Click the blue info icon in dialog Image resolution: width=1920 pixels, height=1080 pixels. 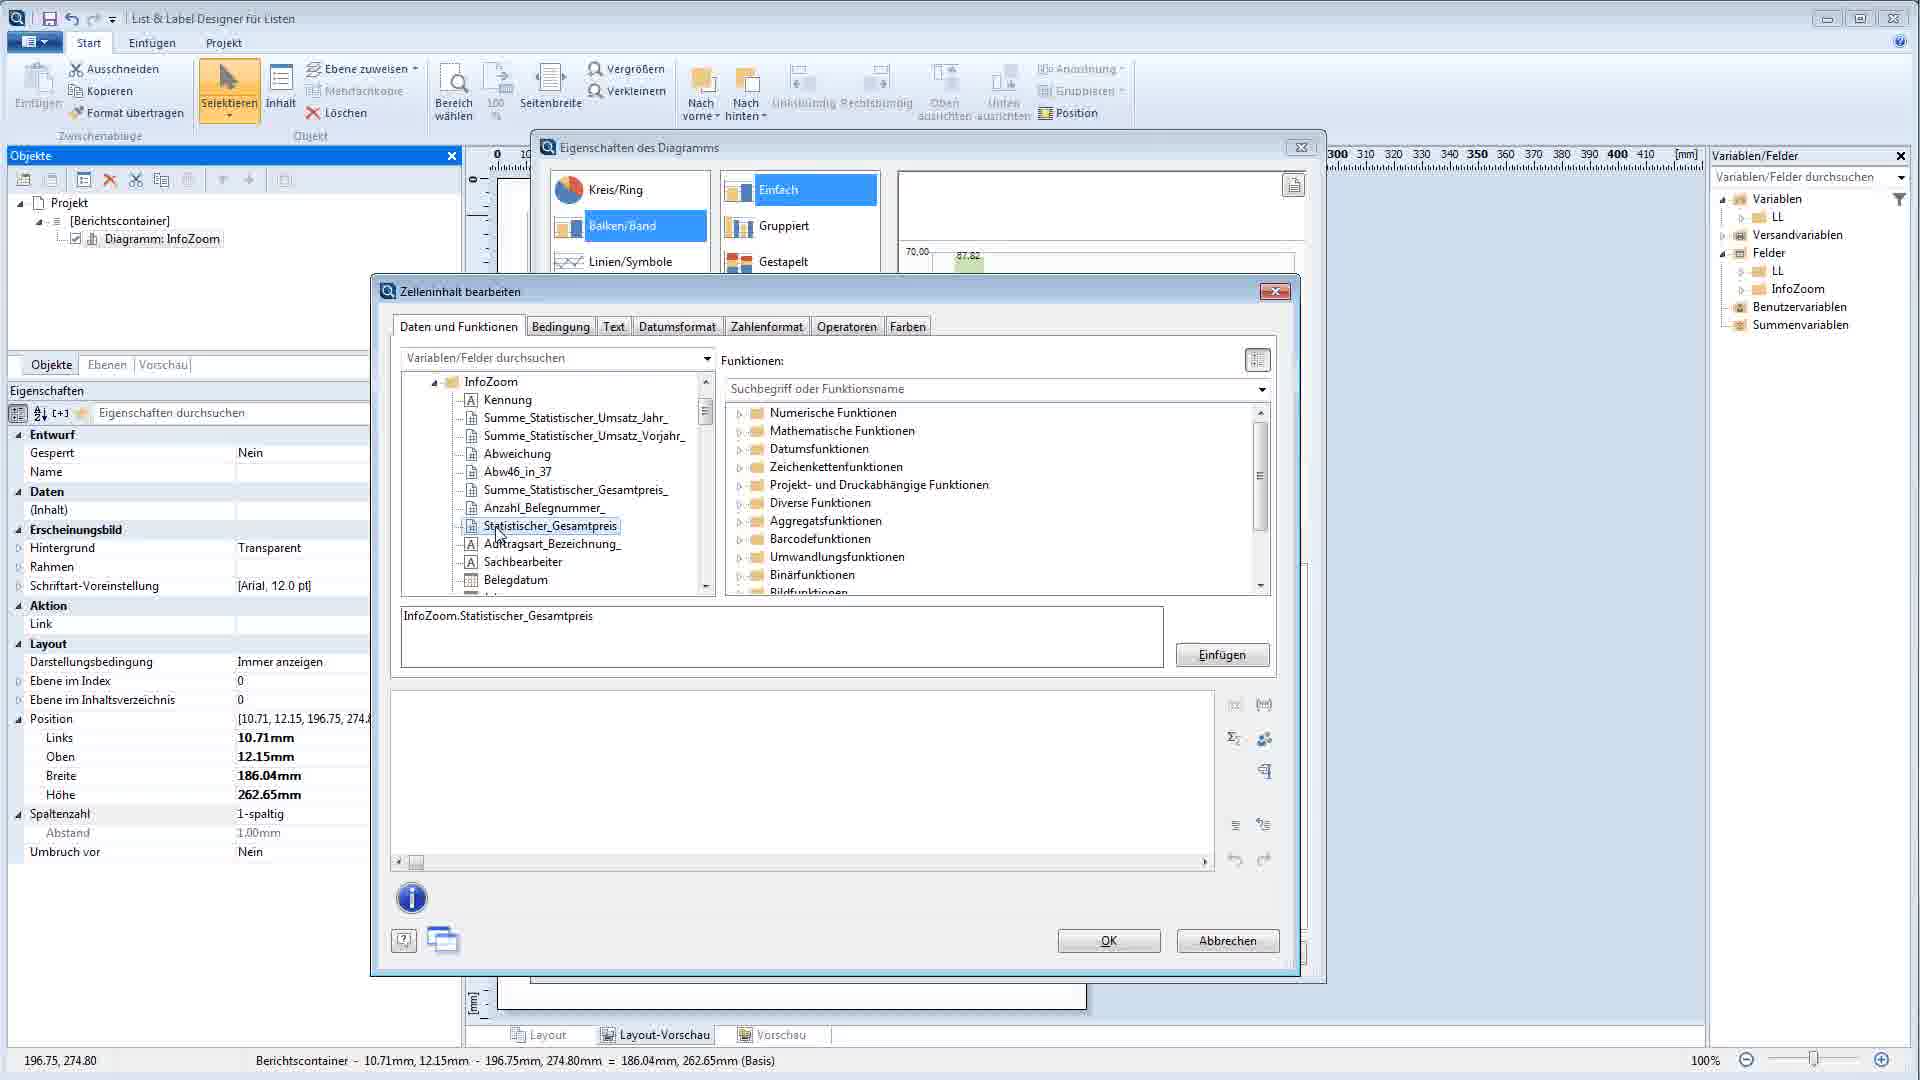click(x=411, y=898)
